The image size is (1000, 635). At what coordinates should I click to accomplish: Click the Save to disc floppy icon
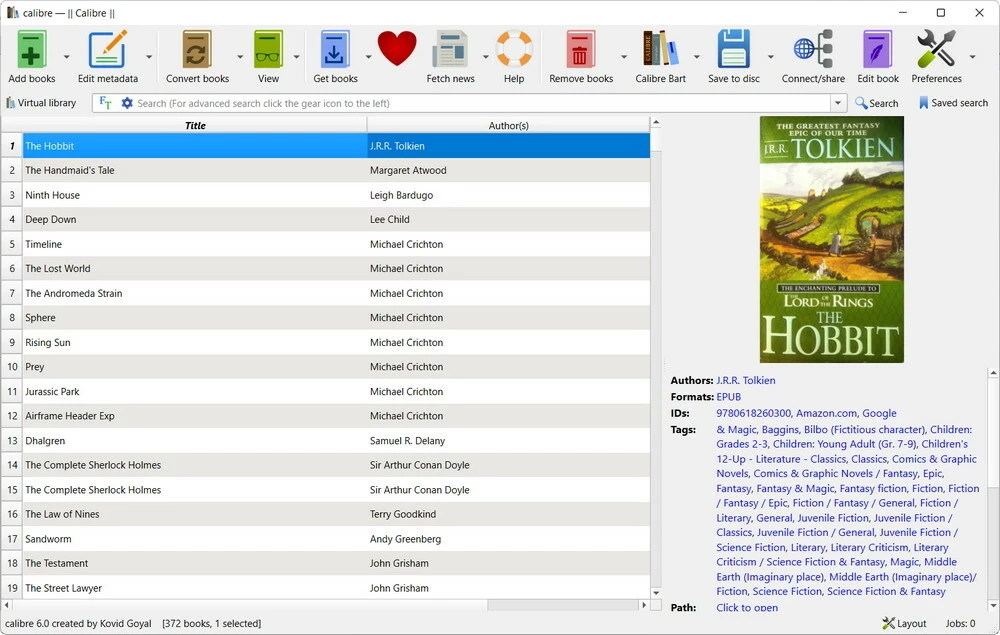click(x=733, y=50)
